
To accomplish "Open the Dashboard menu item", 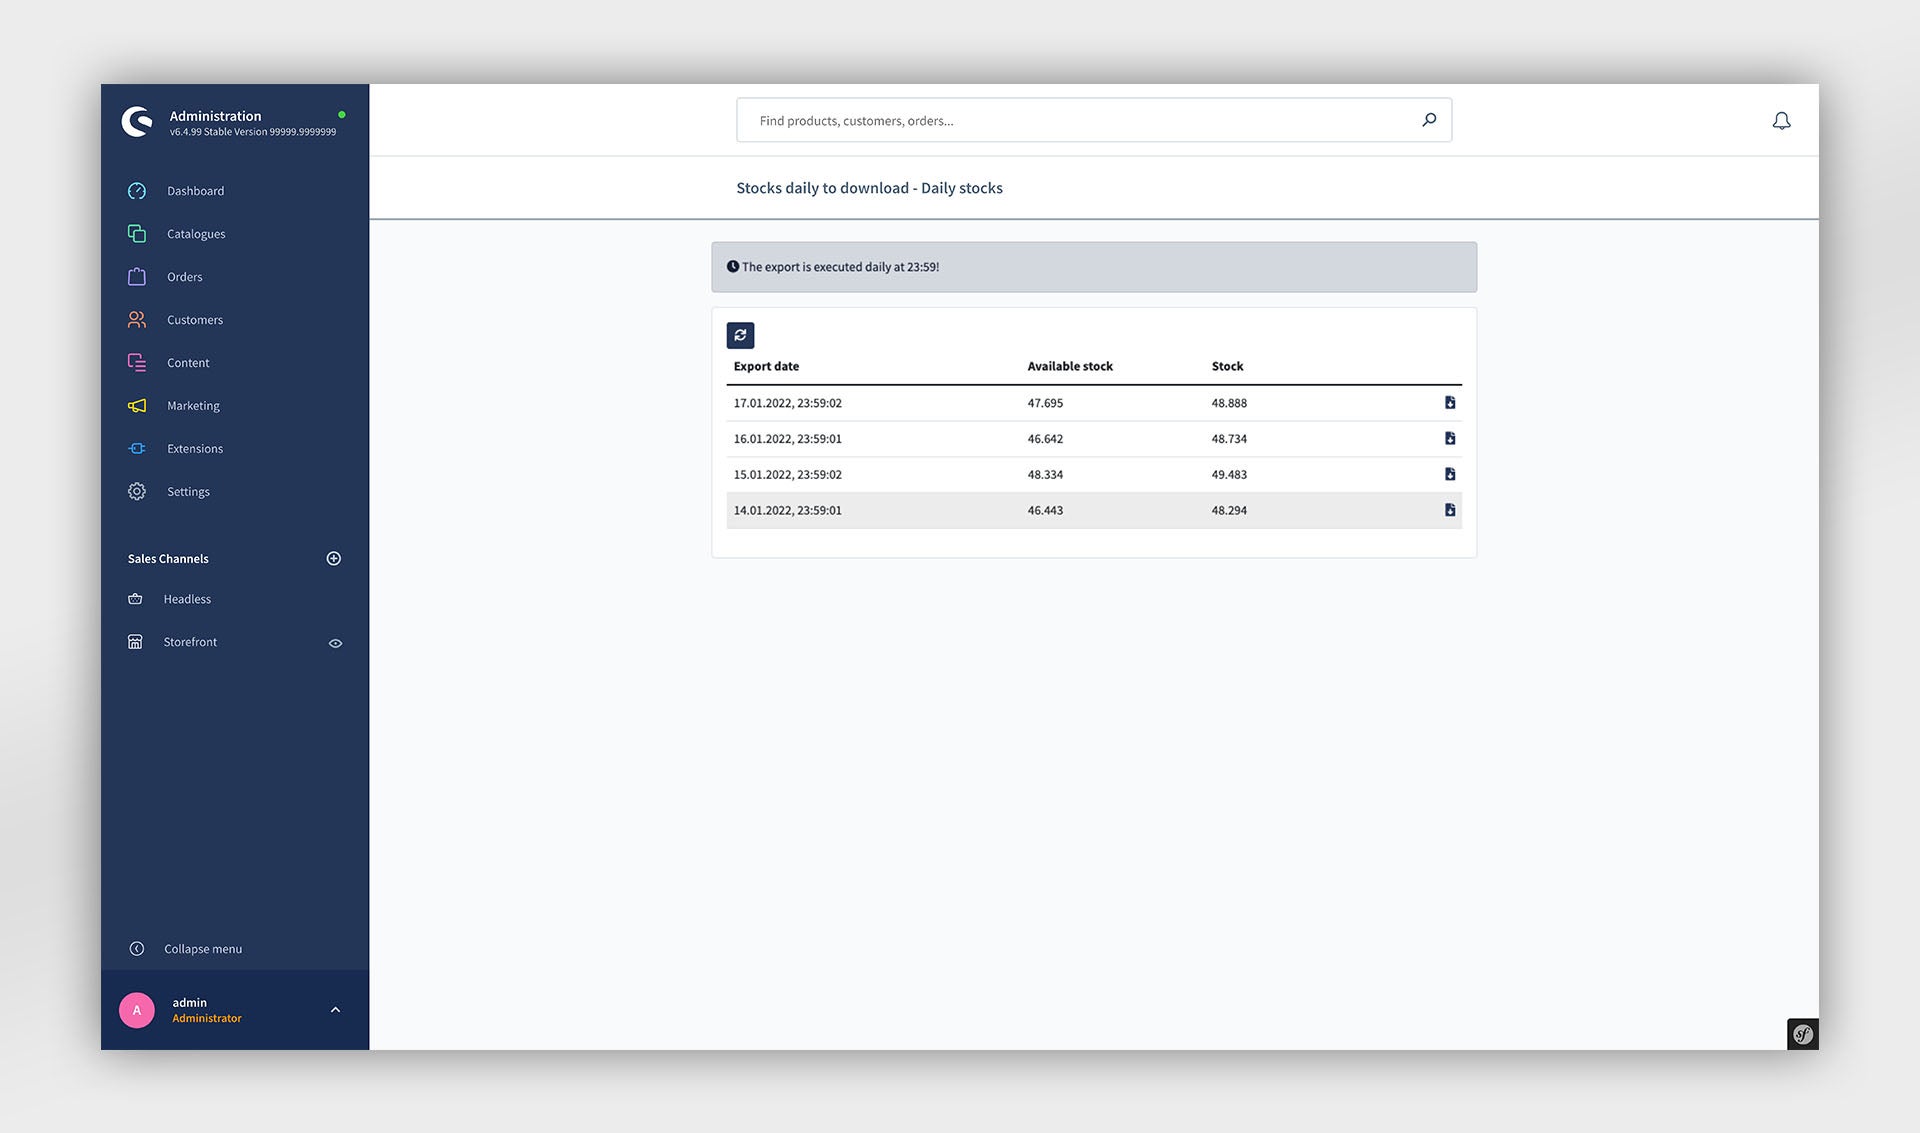I will coord(196,191).
